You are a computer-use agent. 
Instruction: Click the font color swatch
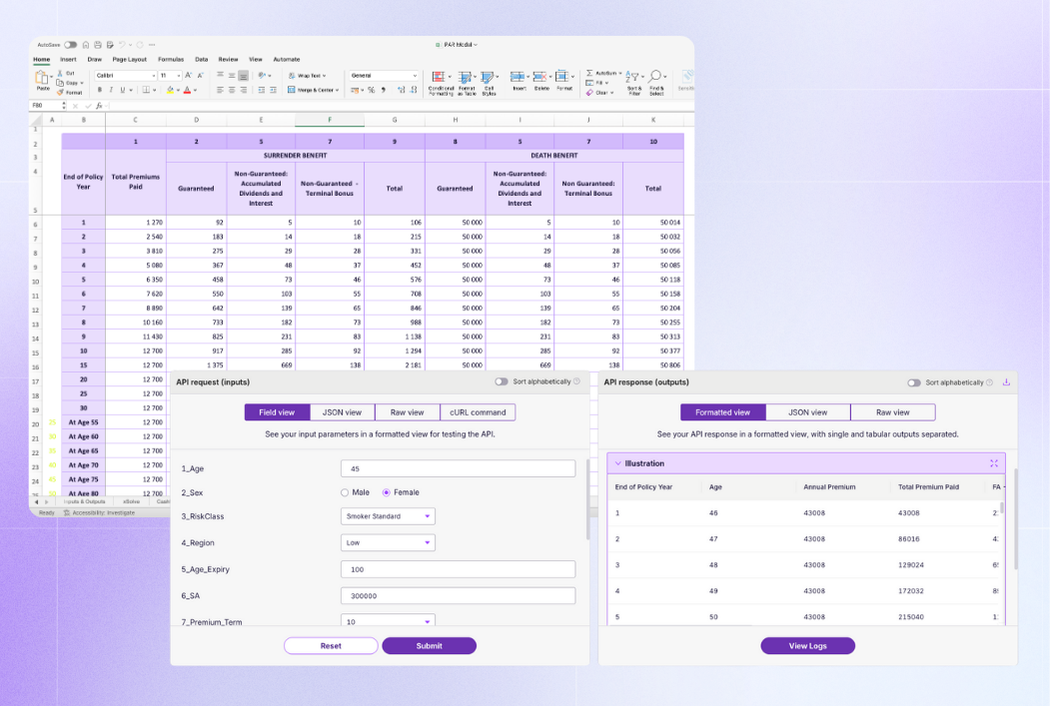point(187,91)
